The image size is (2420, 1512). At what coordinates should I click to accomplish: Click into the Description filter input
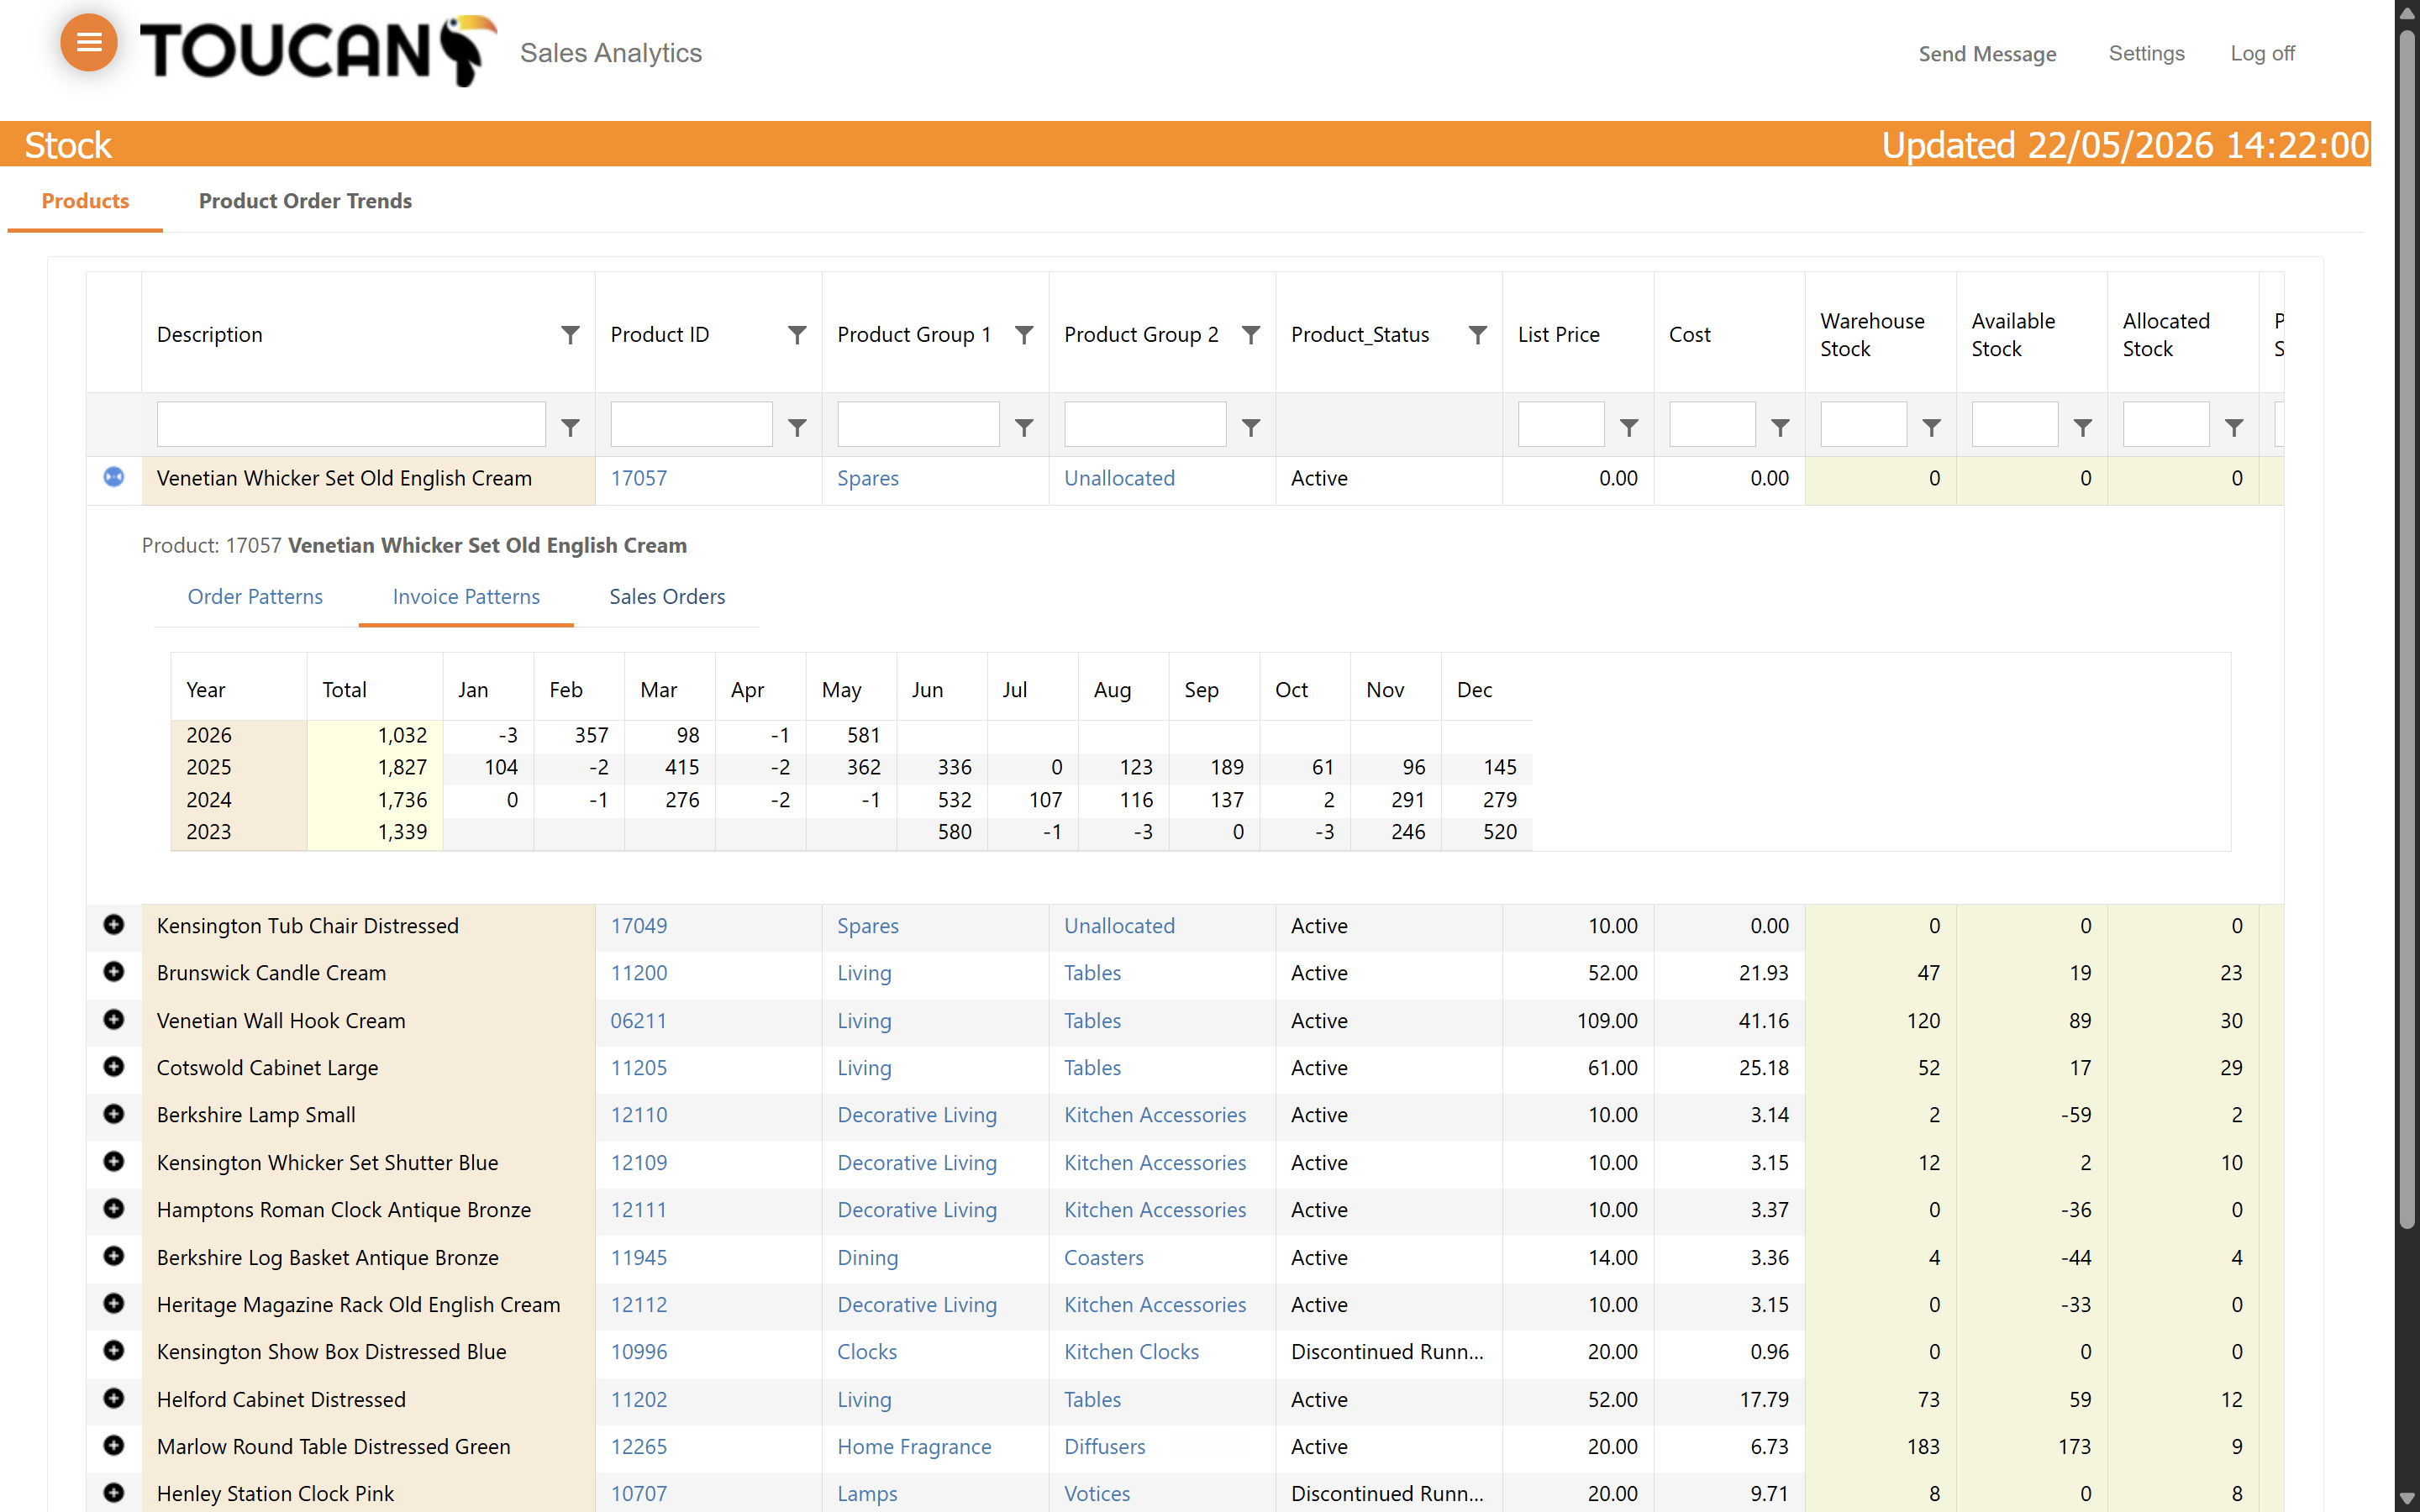[351, 425]
